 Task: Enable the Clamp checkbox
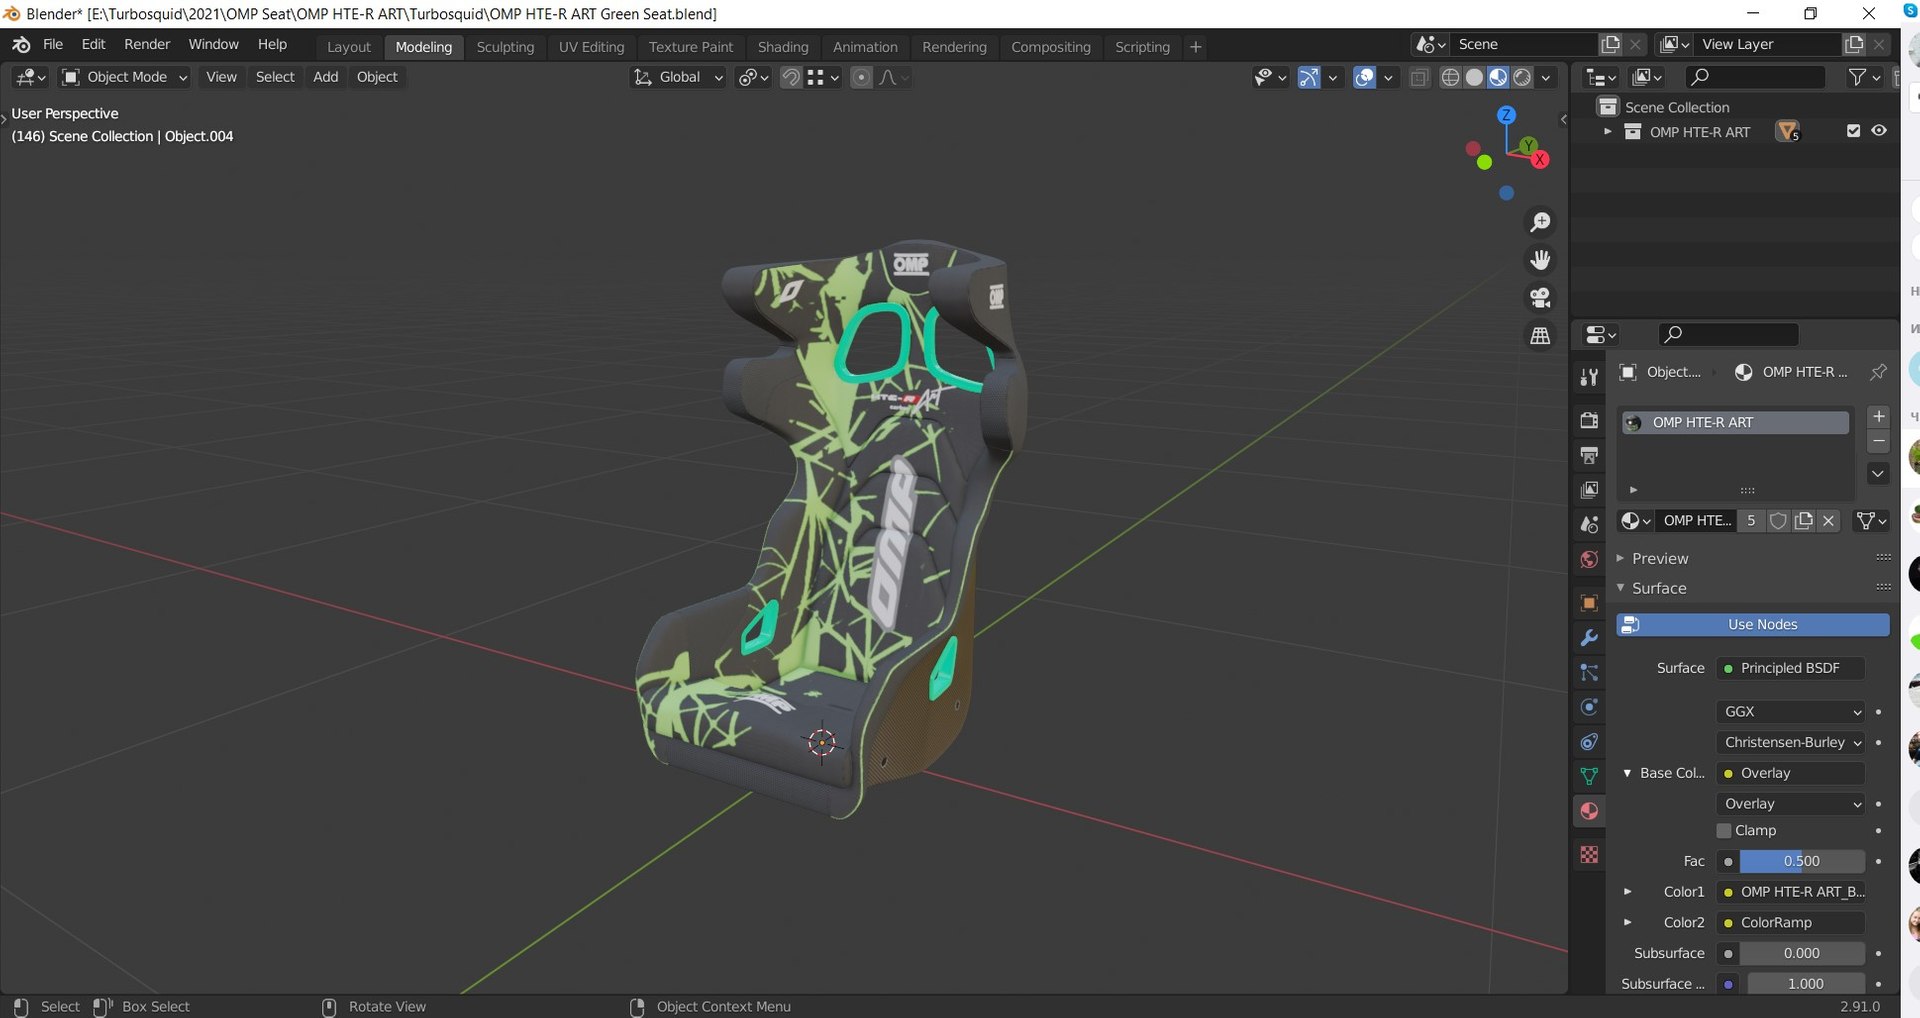pos(1724,831)
